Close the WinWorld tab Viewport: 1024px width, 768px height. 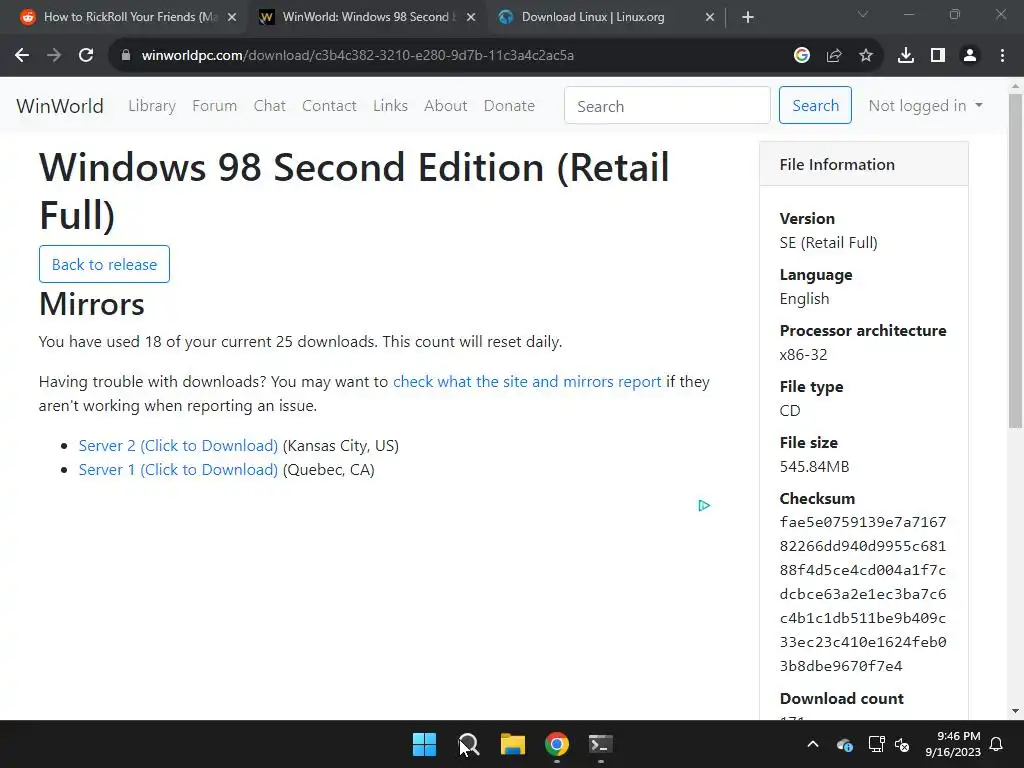tap(471, 17)
